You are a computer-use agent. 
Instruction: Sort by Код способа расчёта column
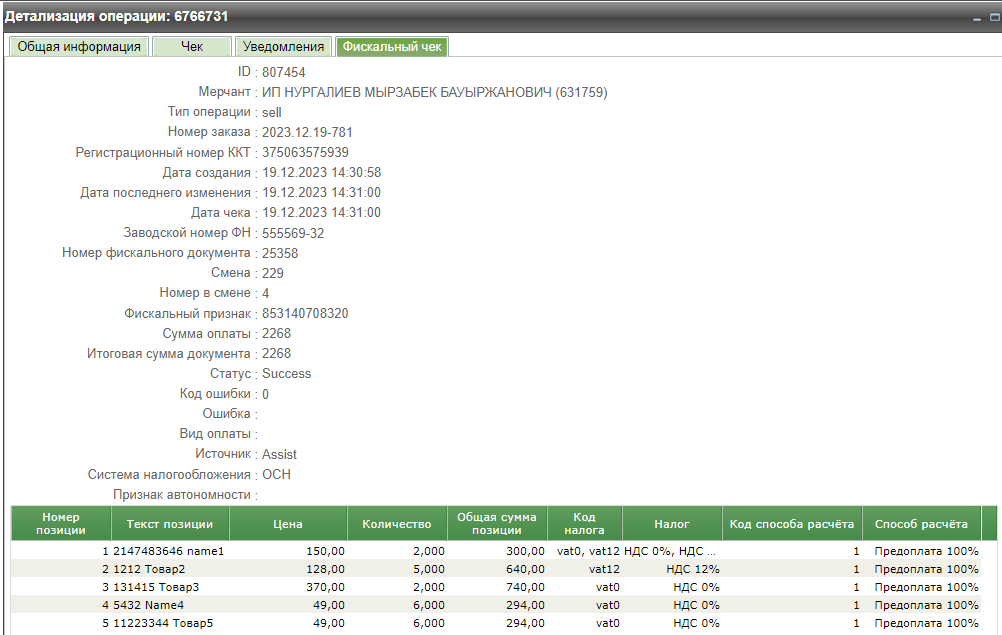click(792, 524)
